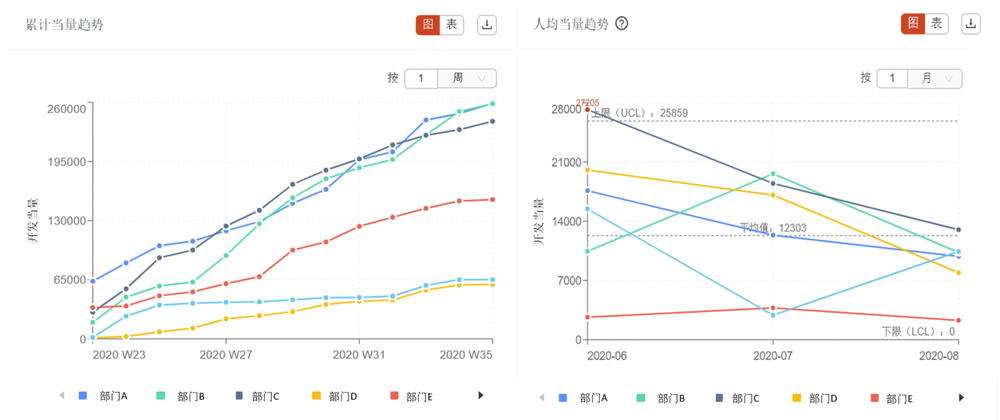This screenshot has width=1000, height=420.
Task: Toggle 部门A series in left chart legend
Action: [103, 397]
